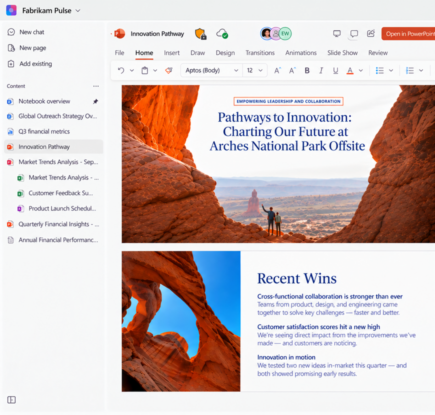Open the Content section more options ellipsis
The width and height of the screenshot is (435, 415).
point(96,86)
